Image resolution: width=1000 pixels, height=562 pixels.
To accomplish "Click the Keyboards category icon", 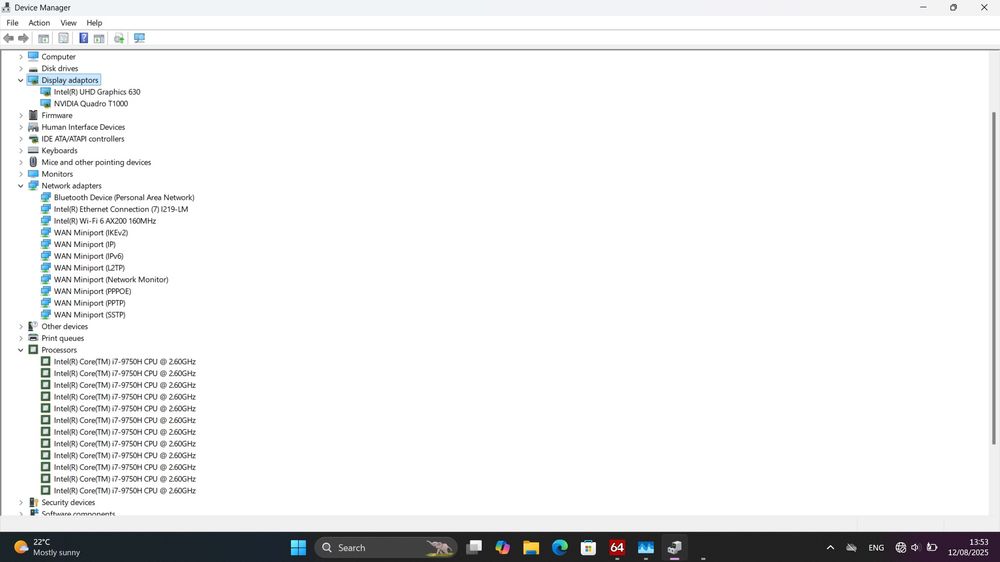I will click(33, 151).
